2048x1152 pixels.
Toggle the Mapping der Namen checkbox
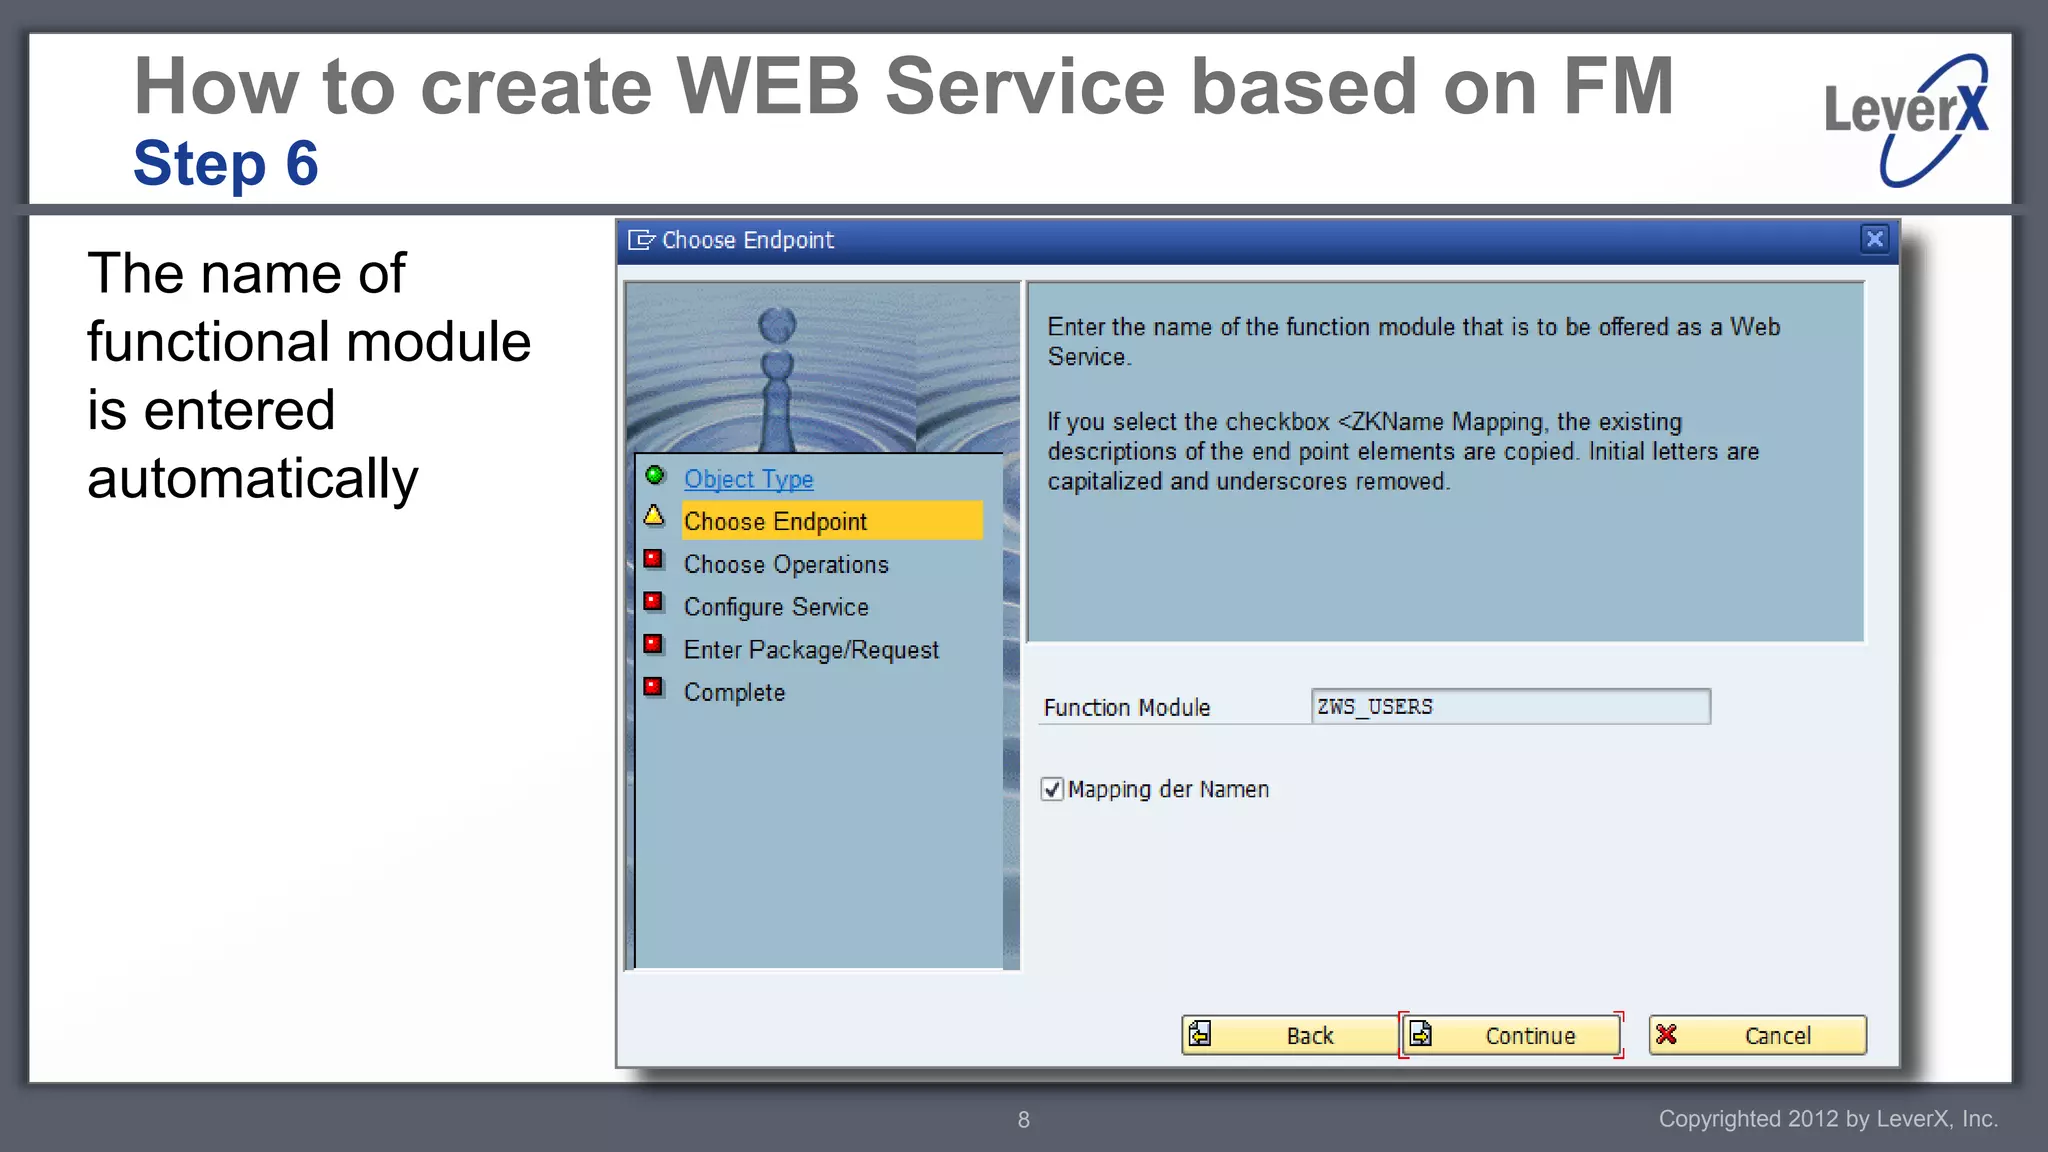pyautogui.click(x=1052, y=789)
